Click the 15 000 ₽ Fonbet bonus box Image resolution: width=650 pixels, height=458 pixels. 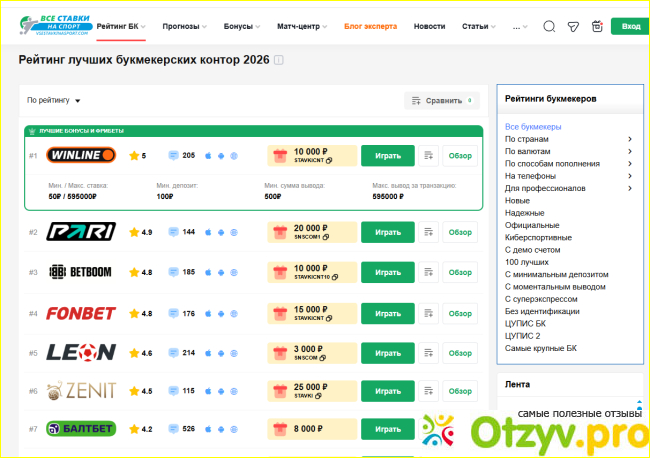(x=312, y=313)
